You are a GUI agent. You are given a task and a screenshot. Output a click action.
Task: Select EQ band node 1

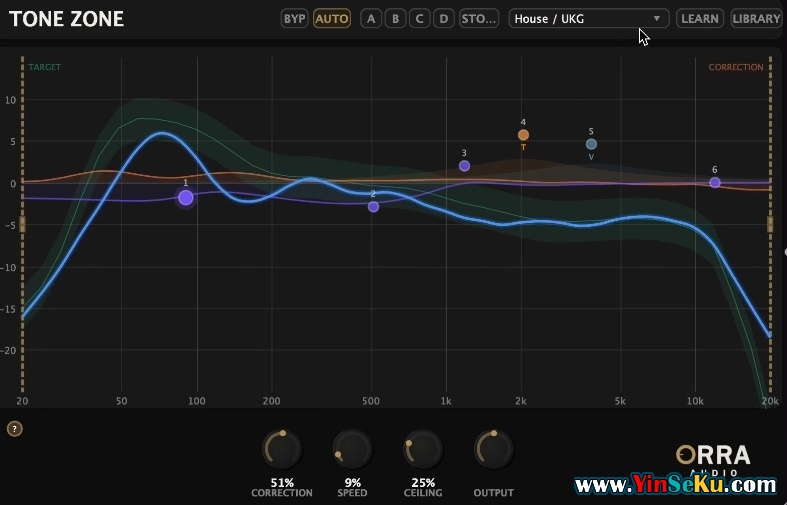click(x=185, y=198)
